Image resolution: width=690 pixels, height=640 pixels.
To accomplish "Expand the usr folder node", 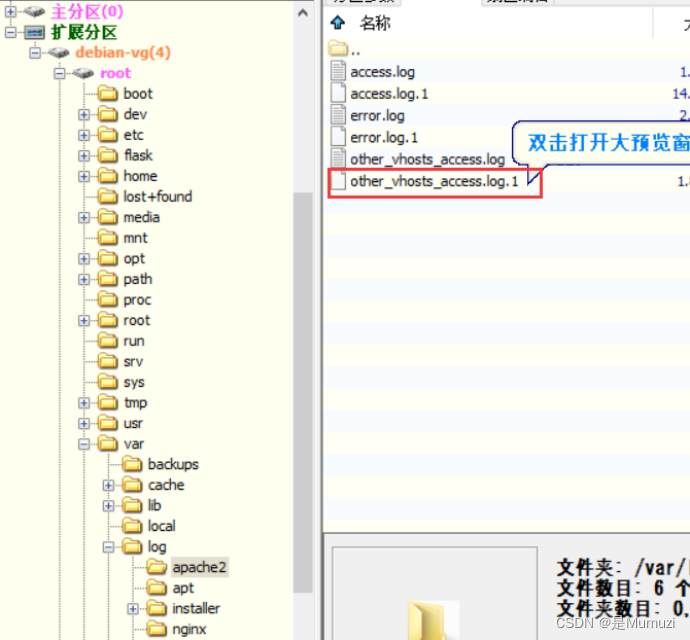I will pos(84,423).
